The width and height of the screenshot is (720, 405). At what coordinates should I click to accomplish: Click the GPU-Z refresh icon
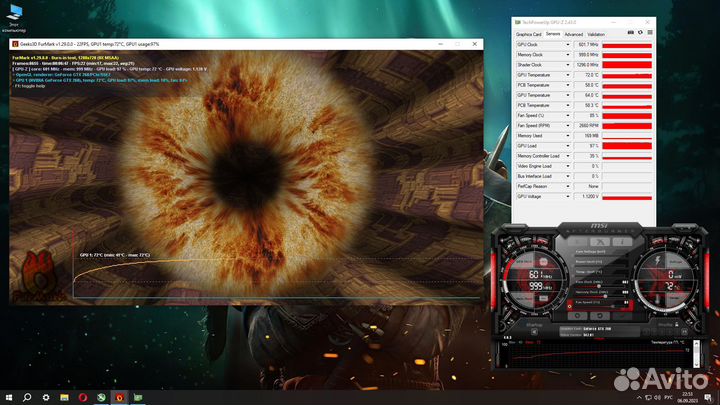(x=641, y=33)
